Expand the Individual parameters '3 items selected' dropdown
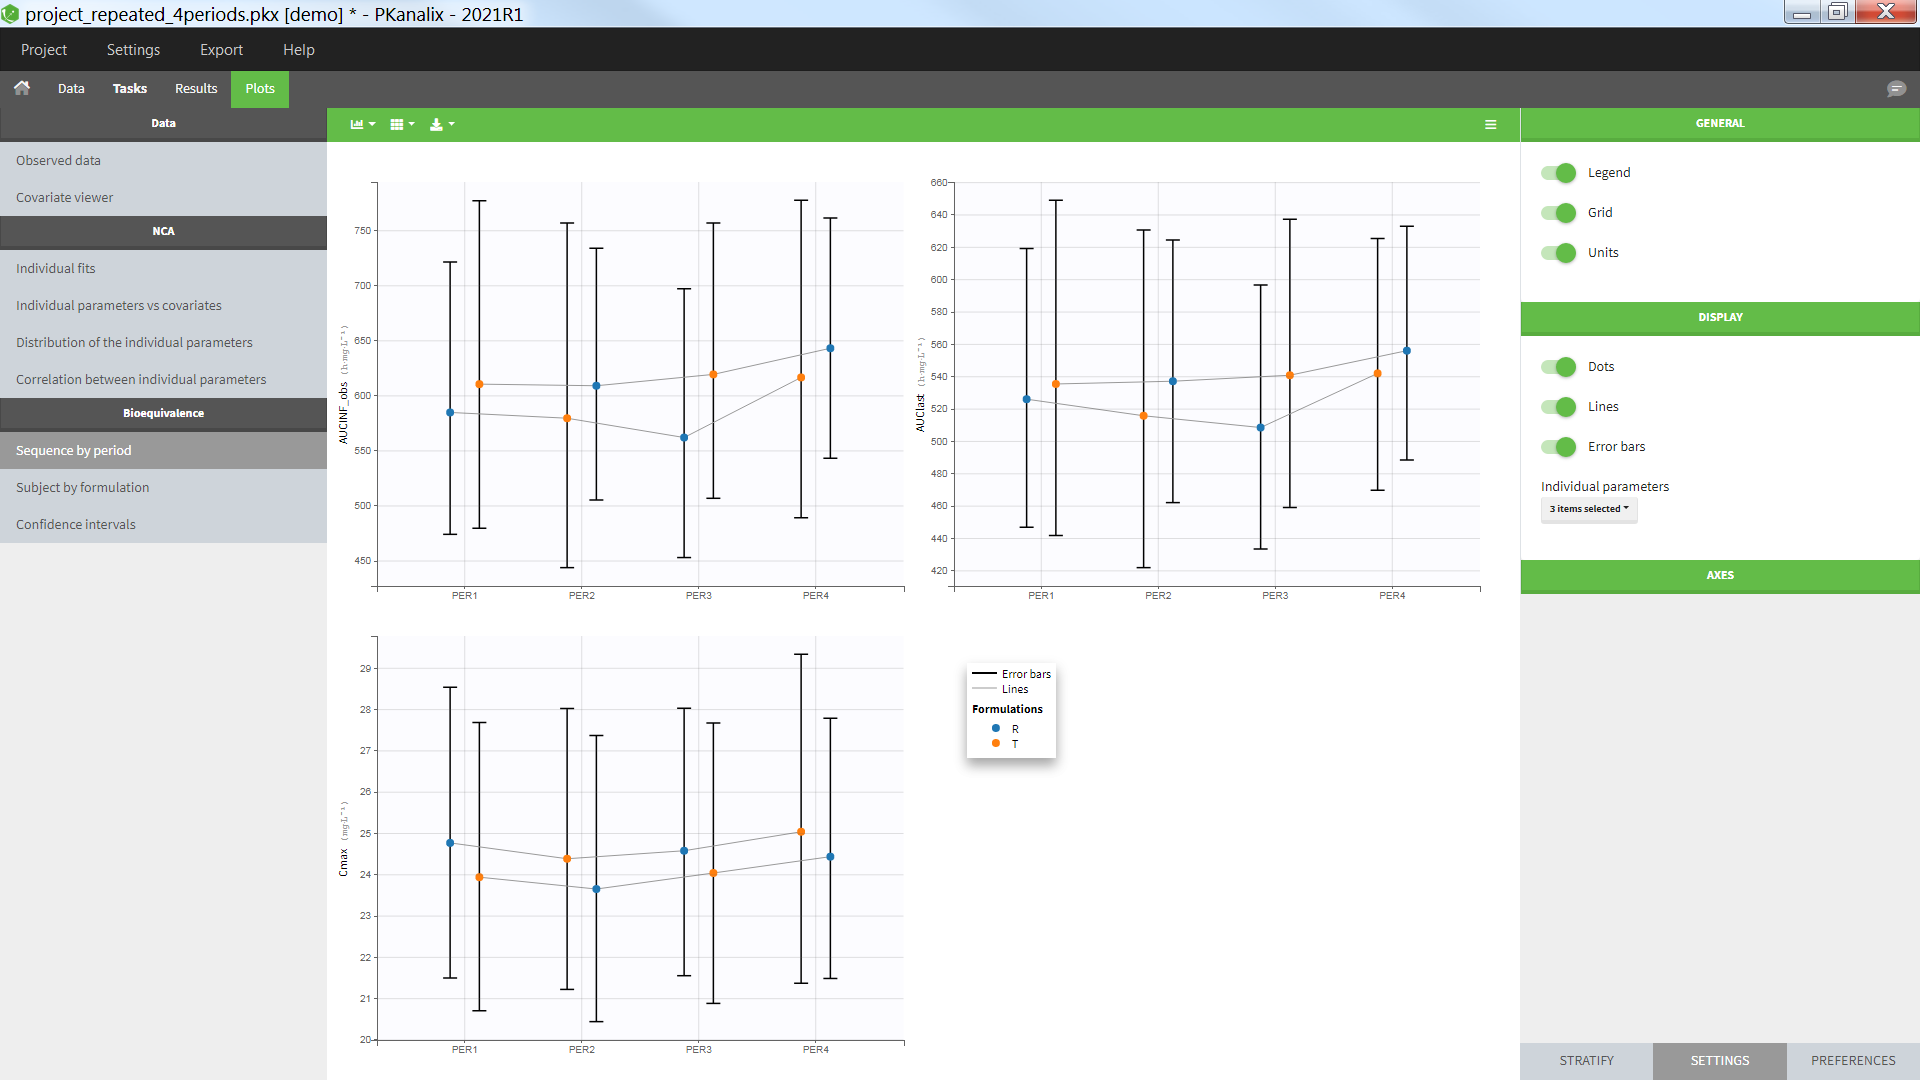The height and width of the screenshot is (1080, 1920). [x=1588, y=509]
